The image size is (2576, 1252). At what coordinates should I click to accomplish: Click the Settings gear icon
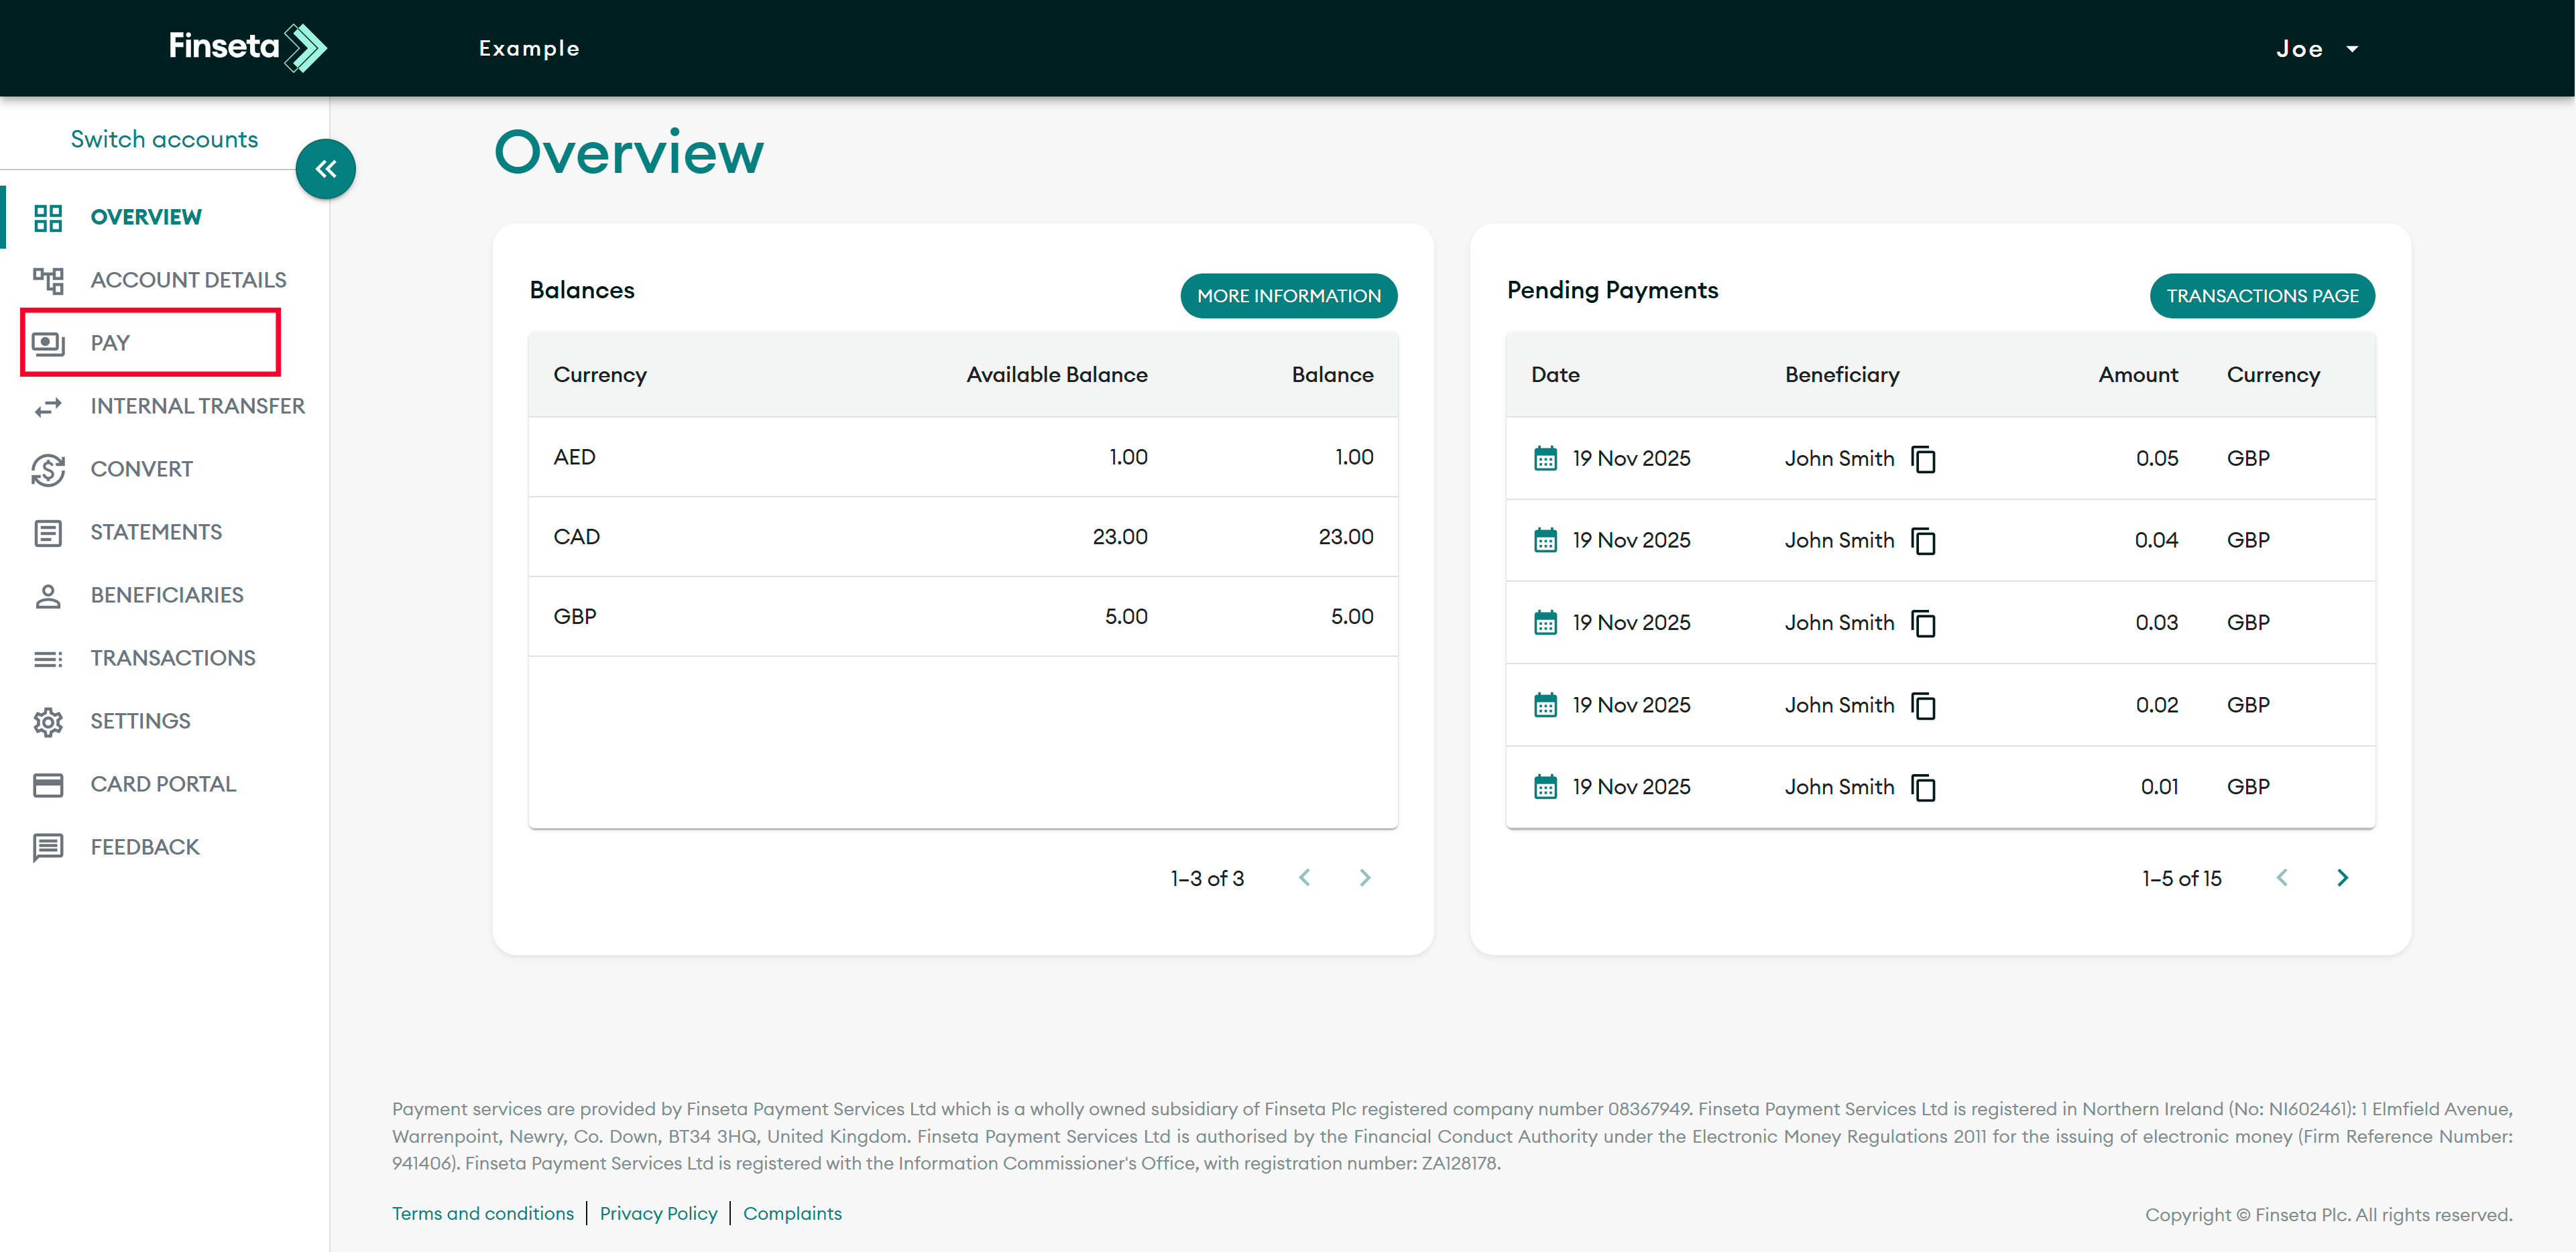[48, 721]
